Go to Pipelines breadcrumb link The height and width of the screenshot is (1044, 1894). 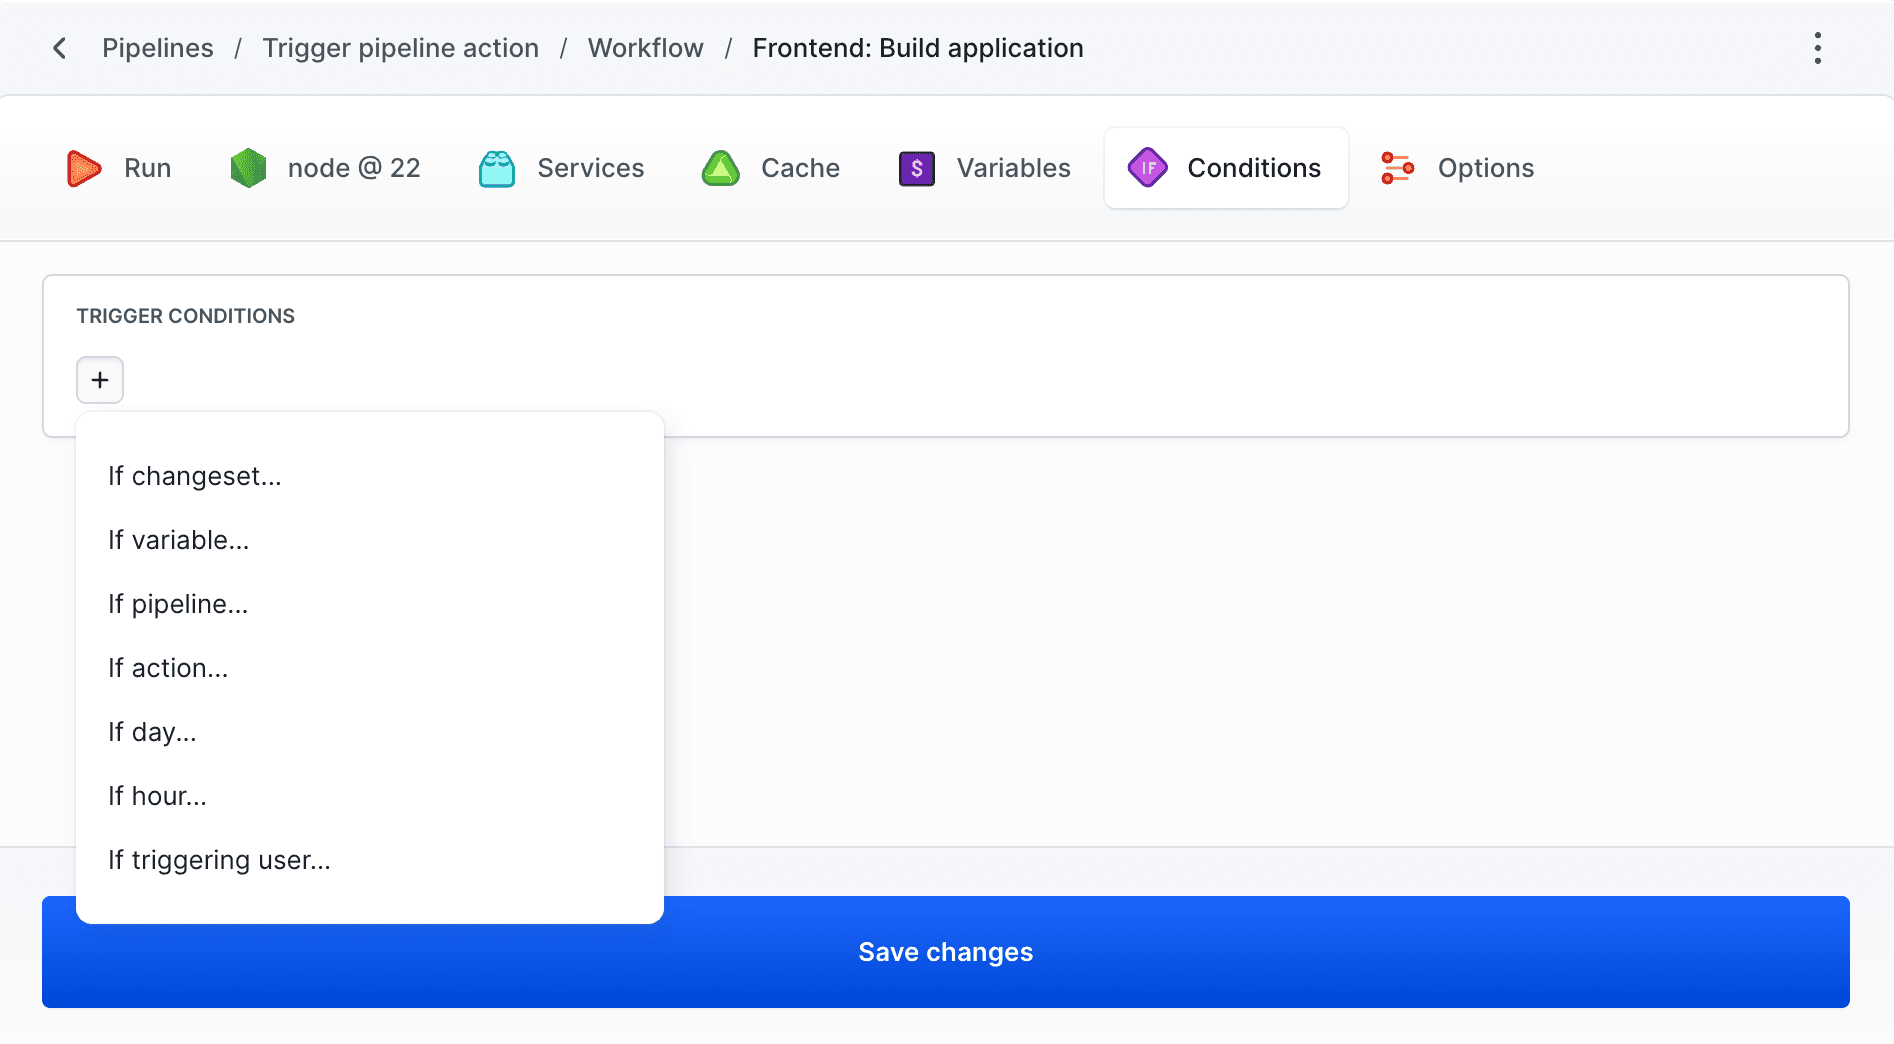coord(158,48)
